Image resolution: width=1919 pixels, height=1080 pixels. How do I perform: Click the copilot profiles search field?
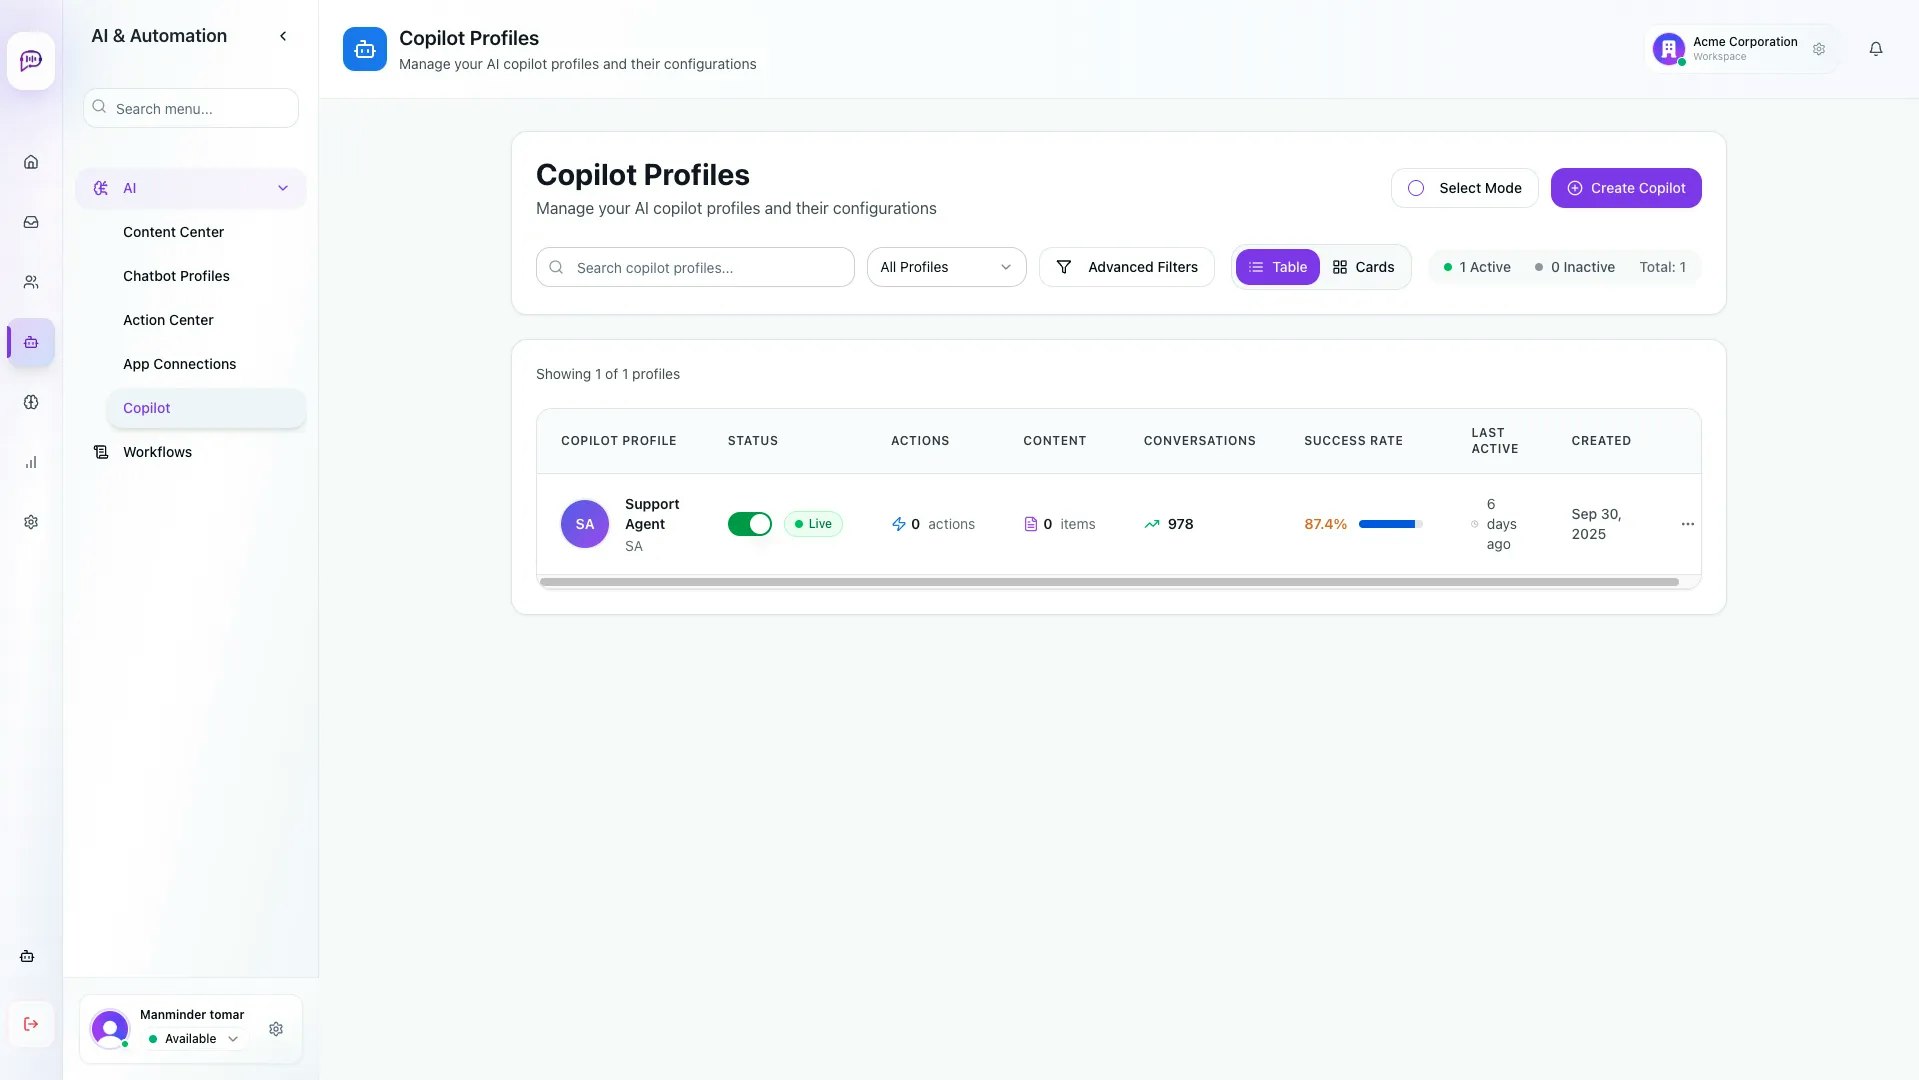[694, 267]
